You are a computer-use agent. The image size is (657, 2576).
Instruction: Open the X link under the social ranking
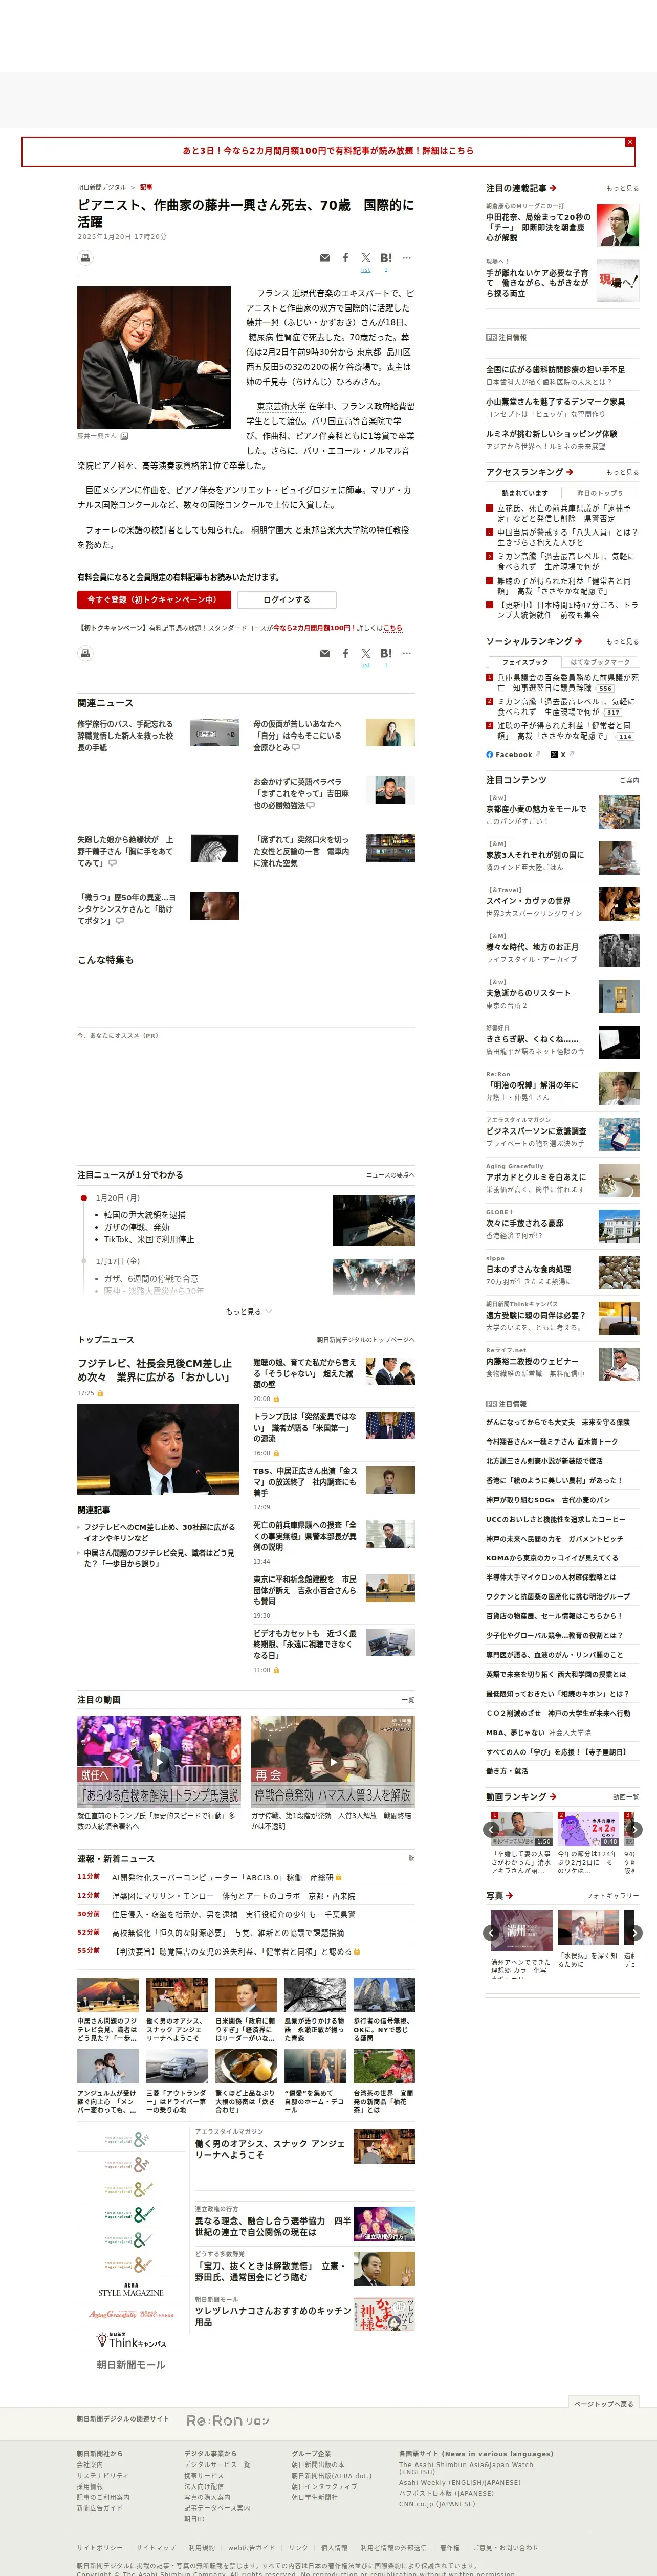pyautogui.click(x=563, y=754)
